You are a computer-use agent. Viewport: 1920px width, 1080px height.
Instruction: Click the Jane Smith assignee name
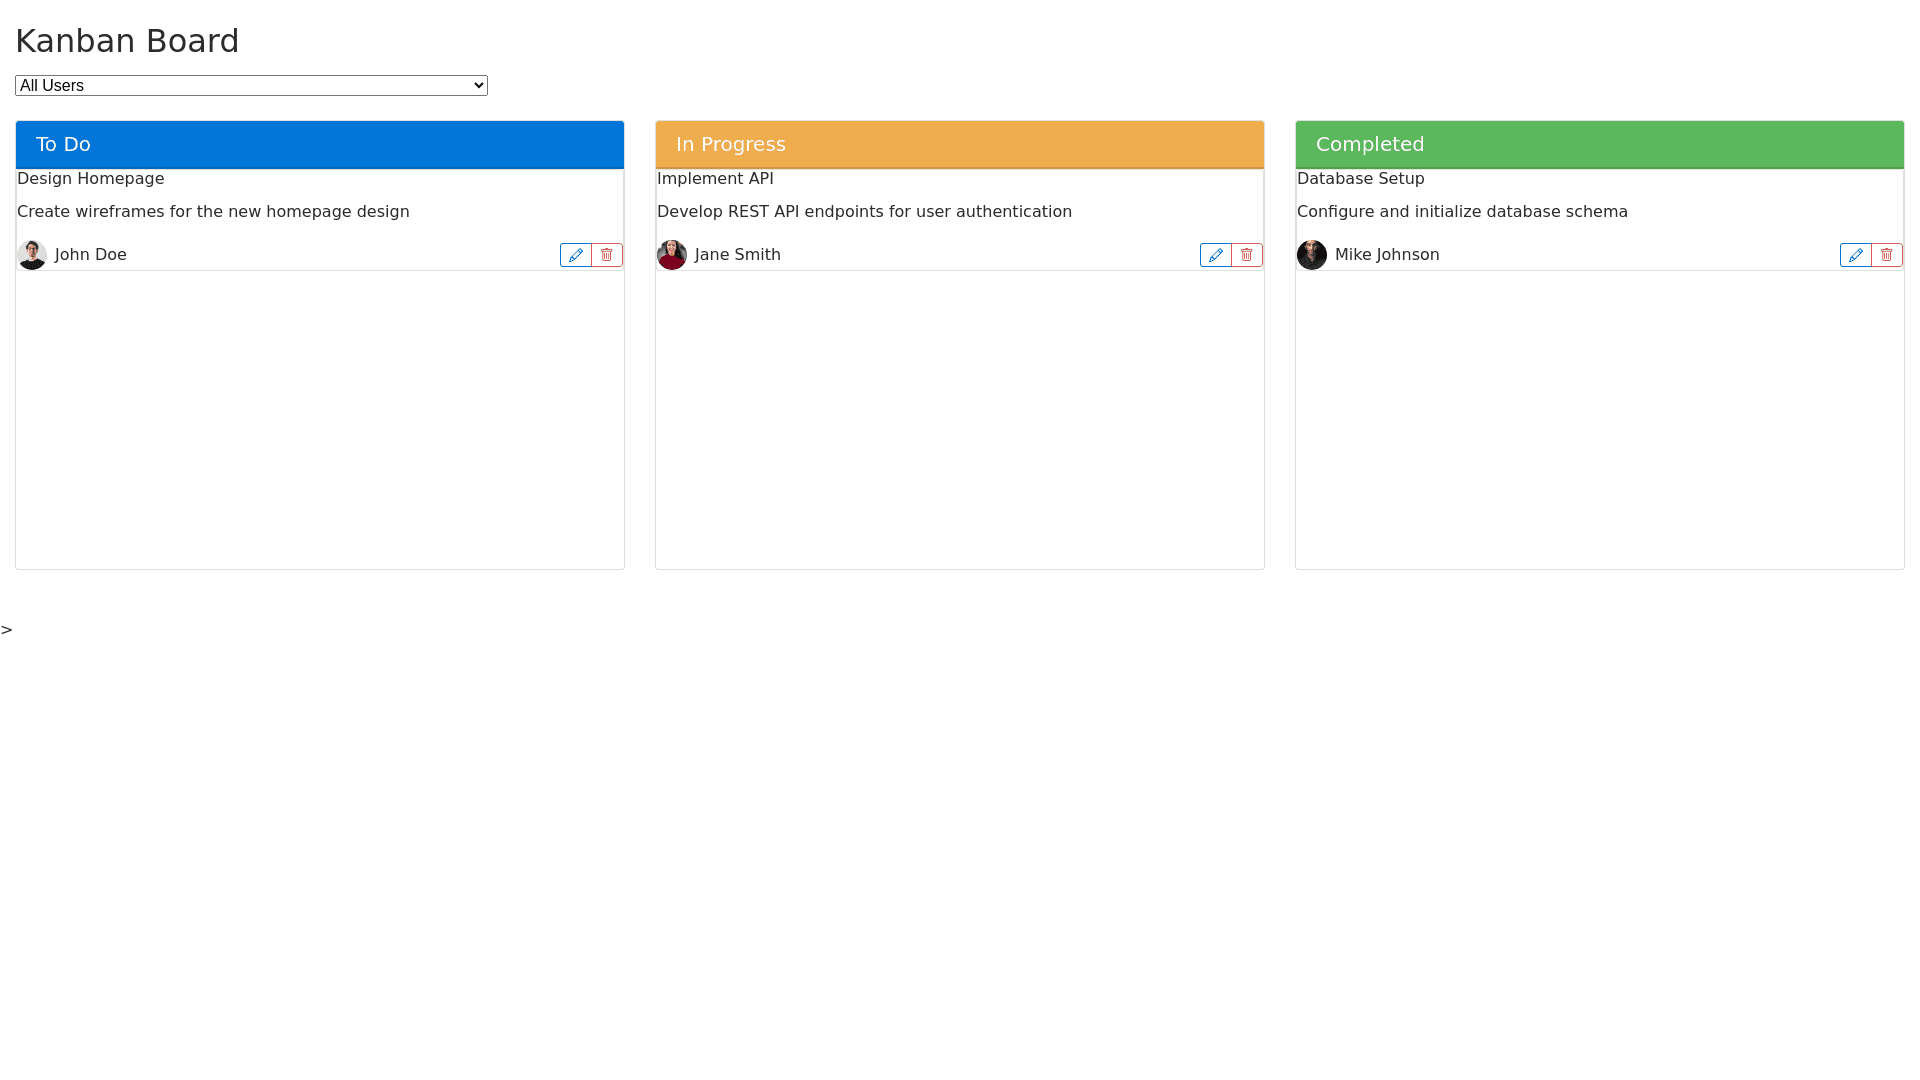738,255
